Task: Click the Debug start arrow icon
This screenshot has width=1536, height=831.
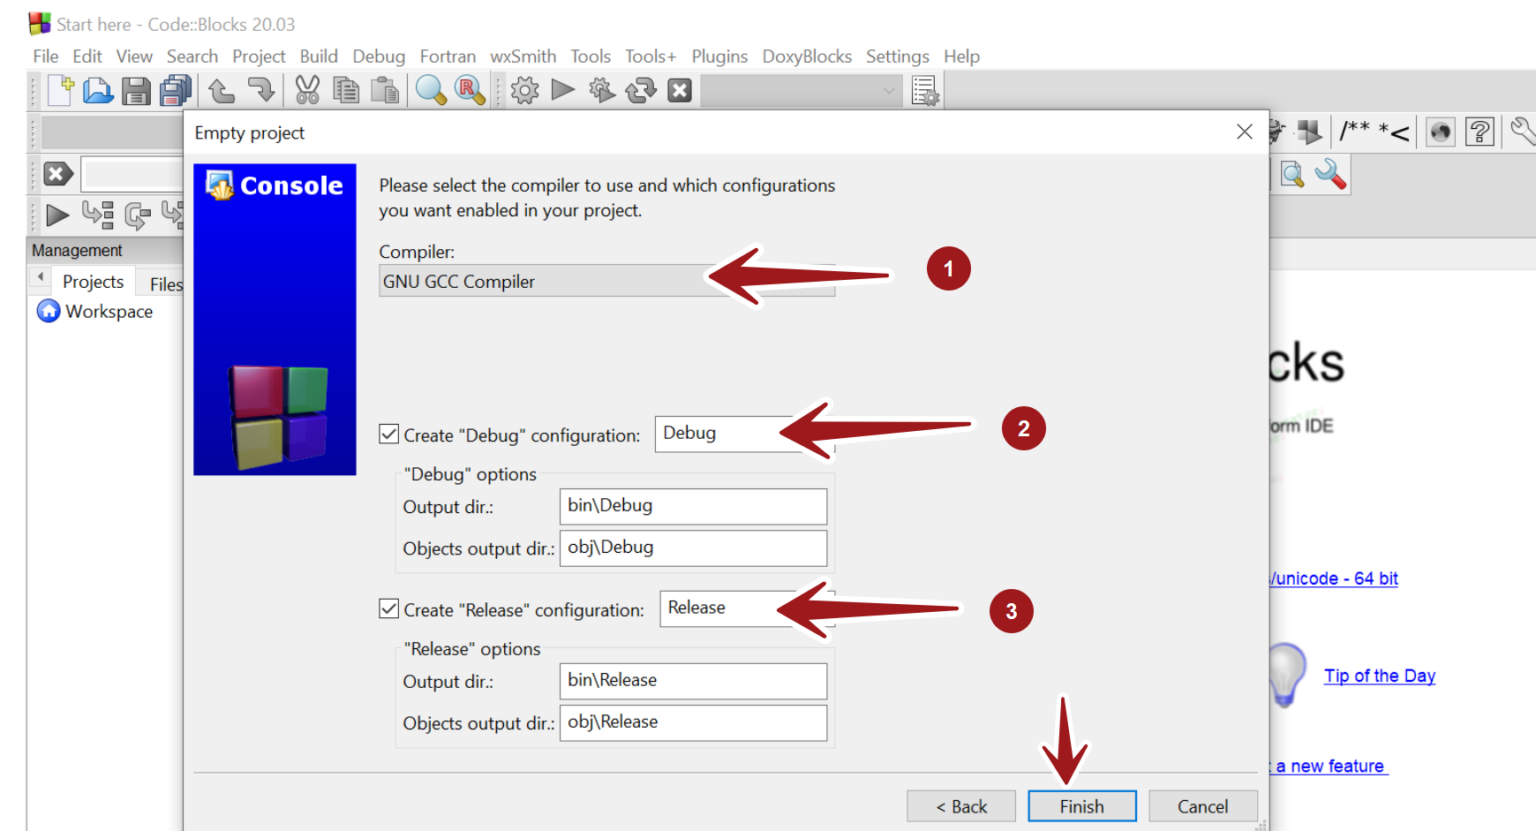Action: point(57,214)
